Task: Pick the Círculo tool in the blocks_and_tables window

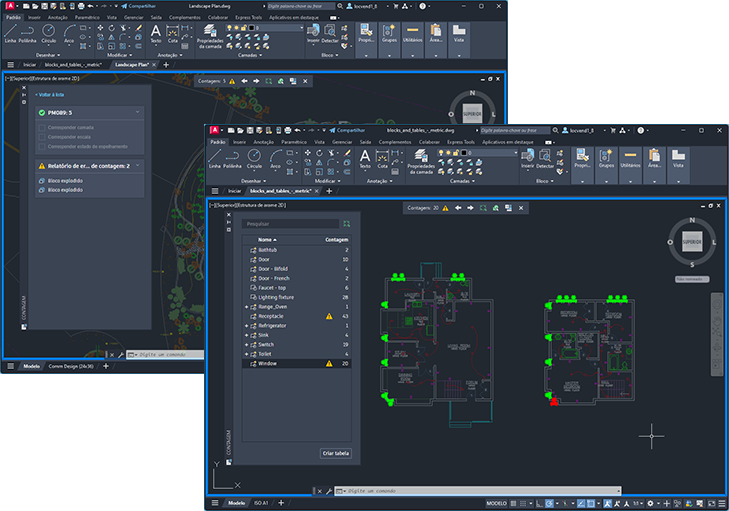Action: (x=254, y=159)
